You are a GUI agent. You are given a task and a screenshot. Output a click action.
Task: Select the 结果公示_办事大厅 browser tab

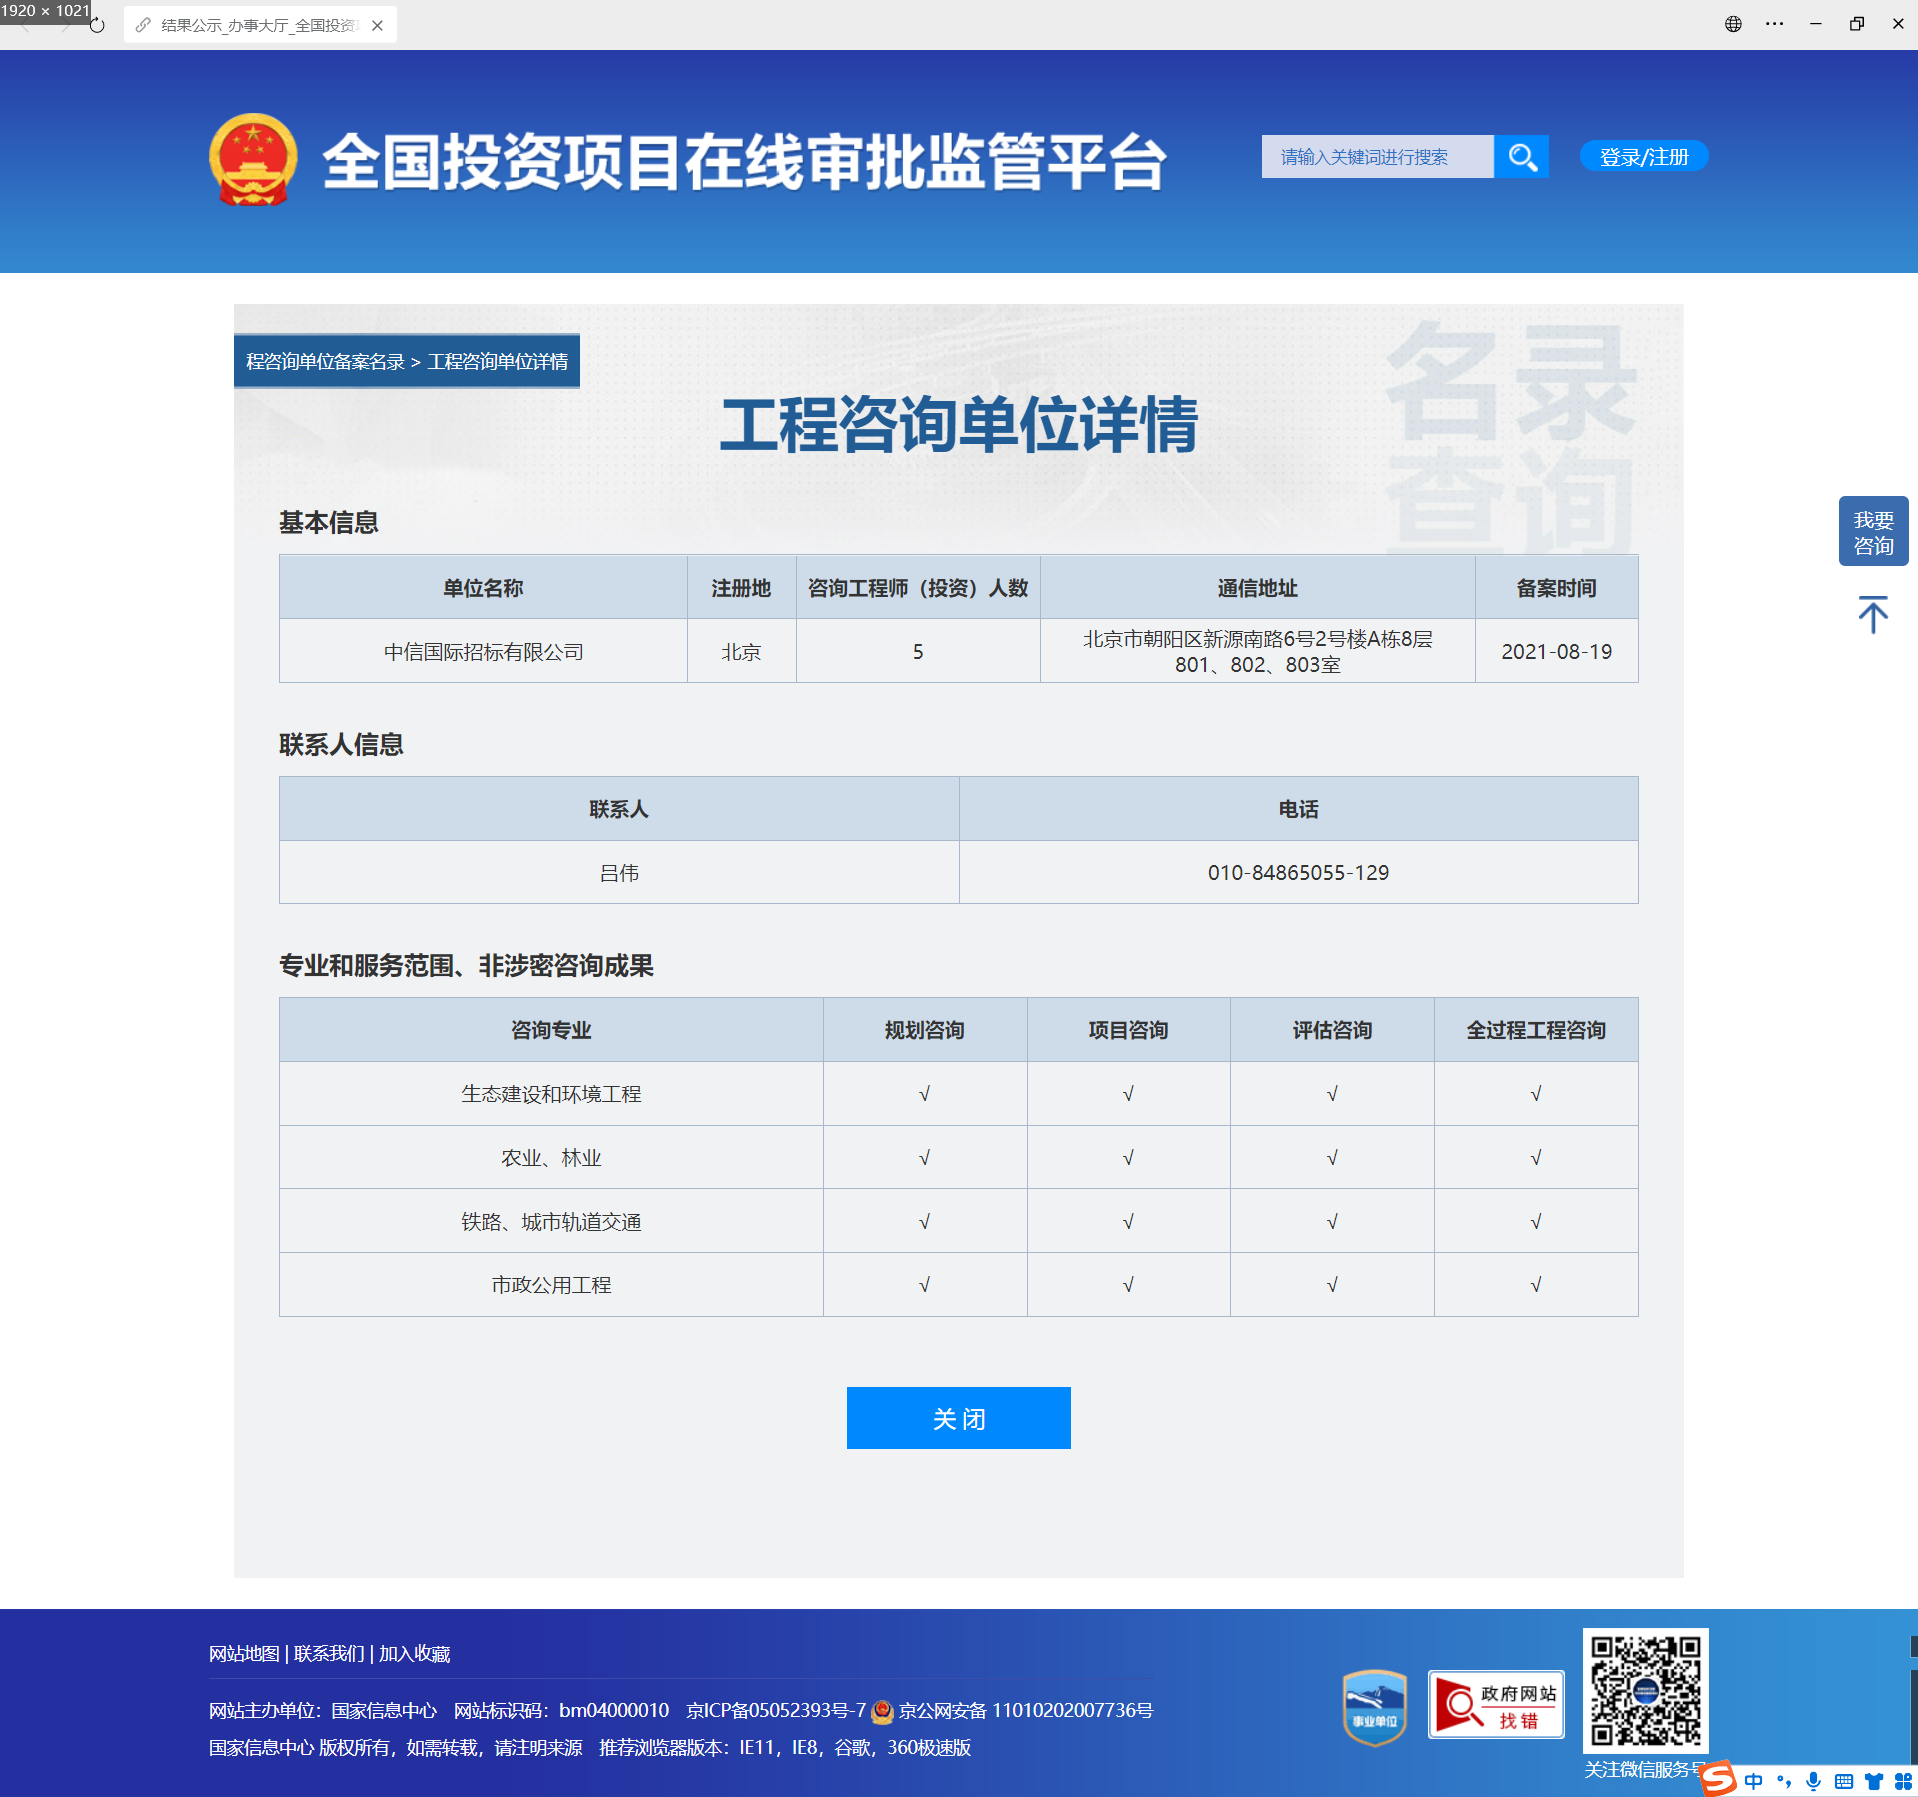250,24
